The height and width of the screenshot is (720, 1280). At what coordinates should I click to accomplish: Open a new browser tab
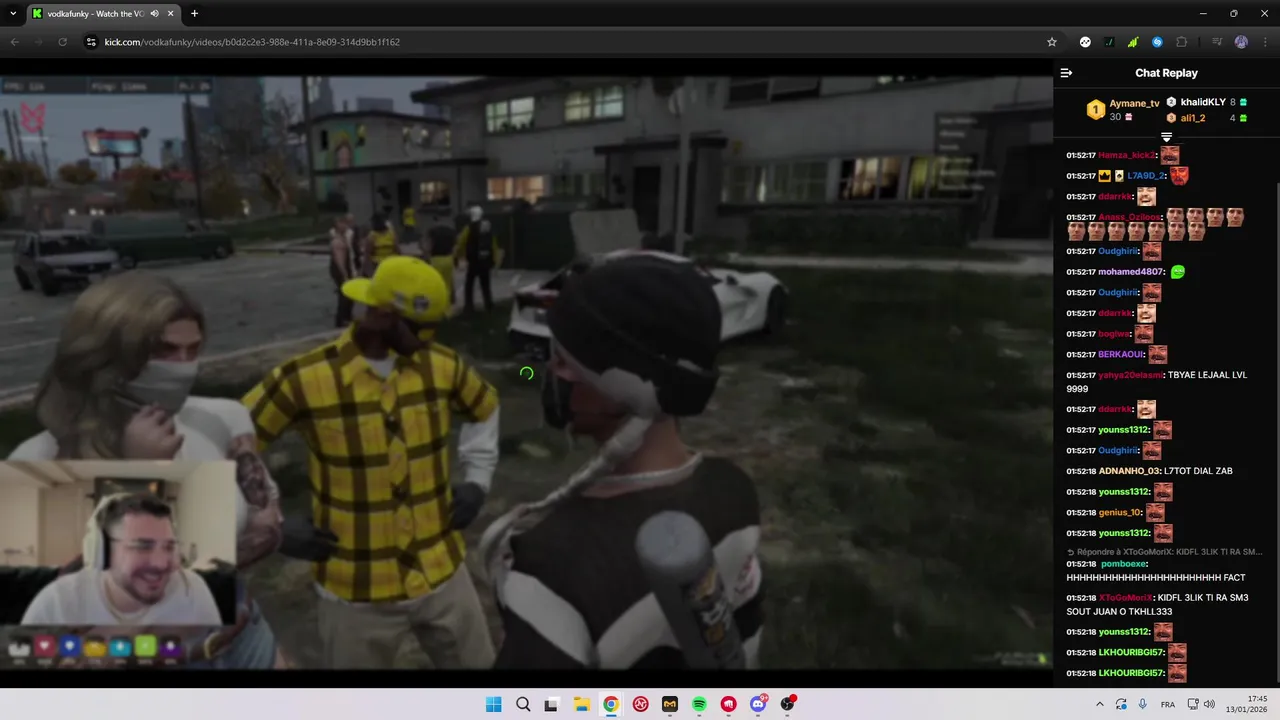click(194, 14)
